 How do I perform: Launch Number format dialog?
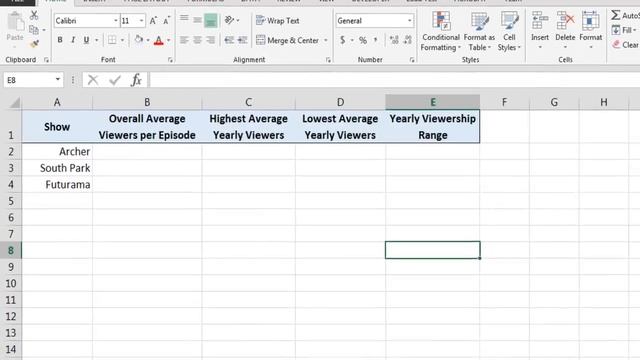point(412,60)
